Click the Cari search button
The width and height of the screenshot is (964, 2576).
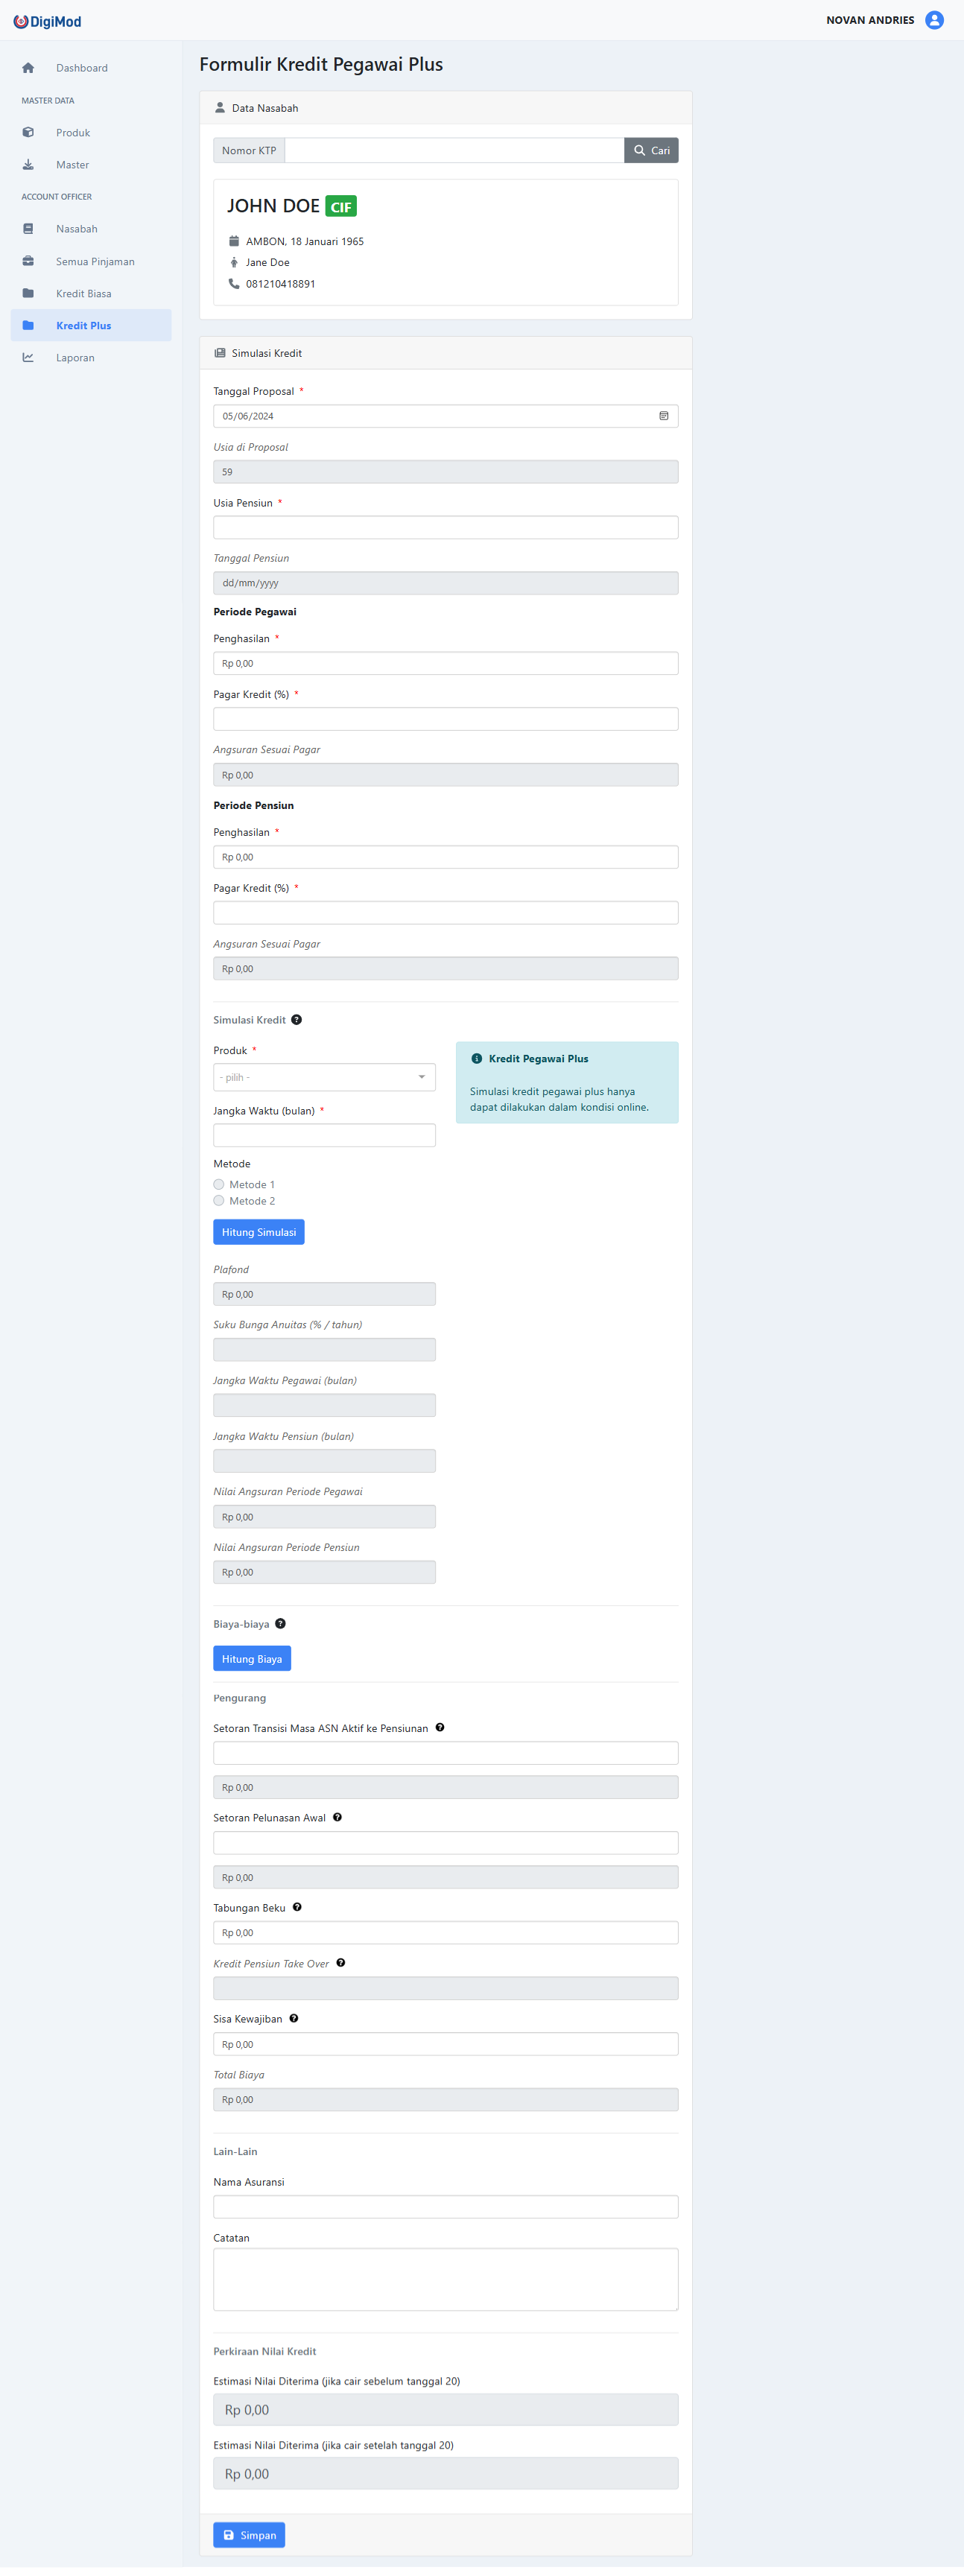[651, 150]
